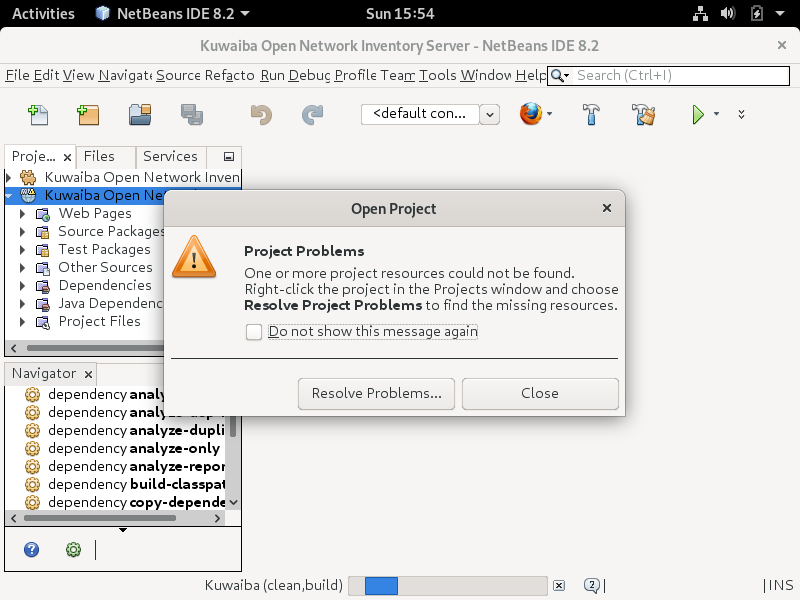Click the Build Project hammer icon
Screen dimensions: 800x600
coord(591,115)
